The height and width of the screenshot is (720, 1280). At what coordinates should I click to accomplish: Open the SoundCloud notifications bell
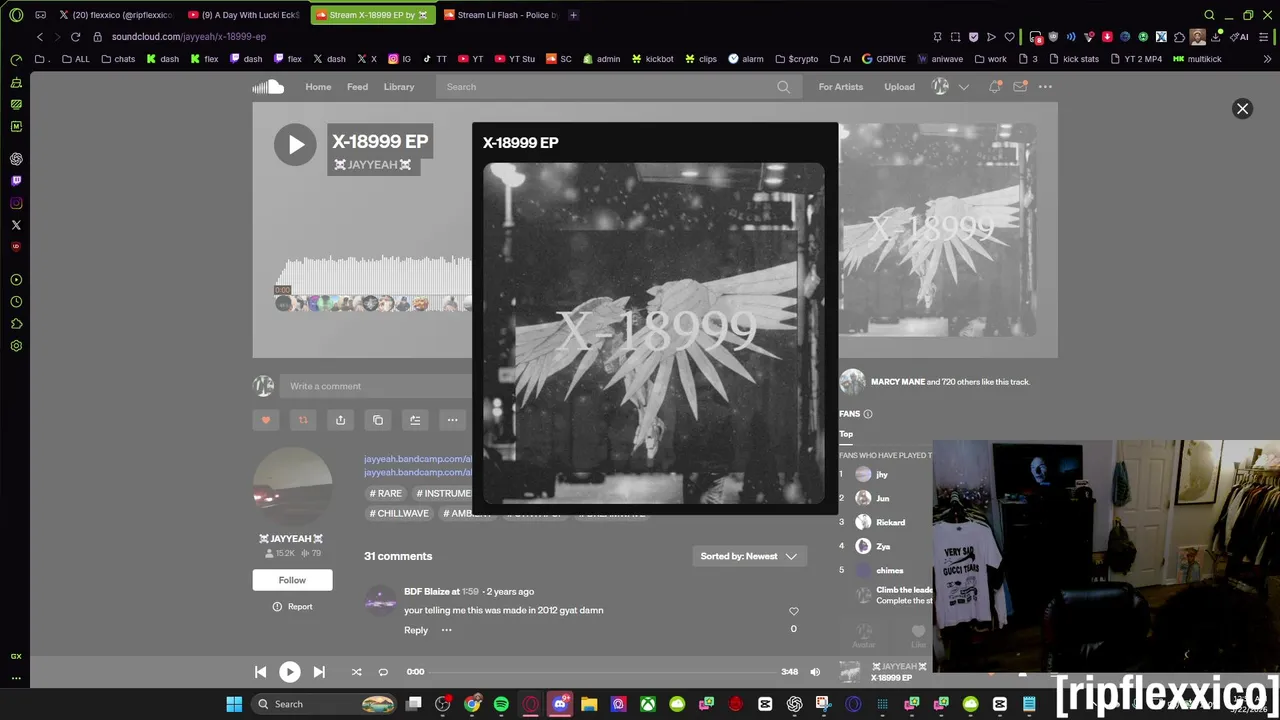[x=995, y=87]
